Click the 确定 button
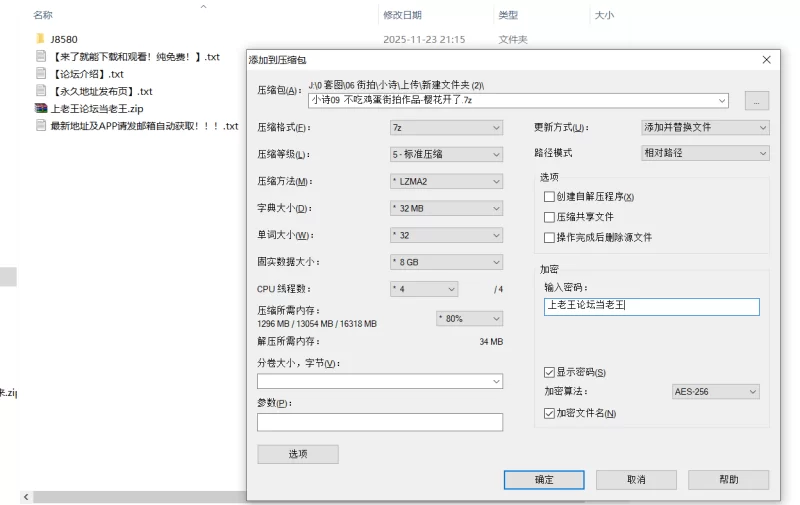The width and height of the screenshot is (800, 505). click(544, 480)
